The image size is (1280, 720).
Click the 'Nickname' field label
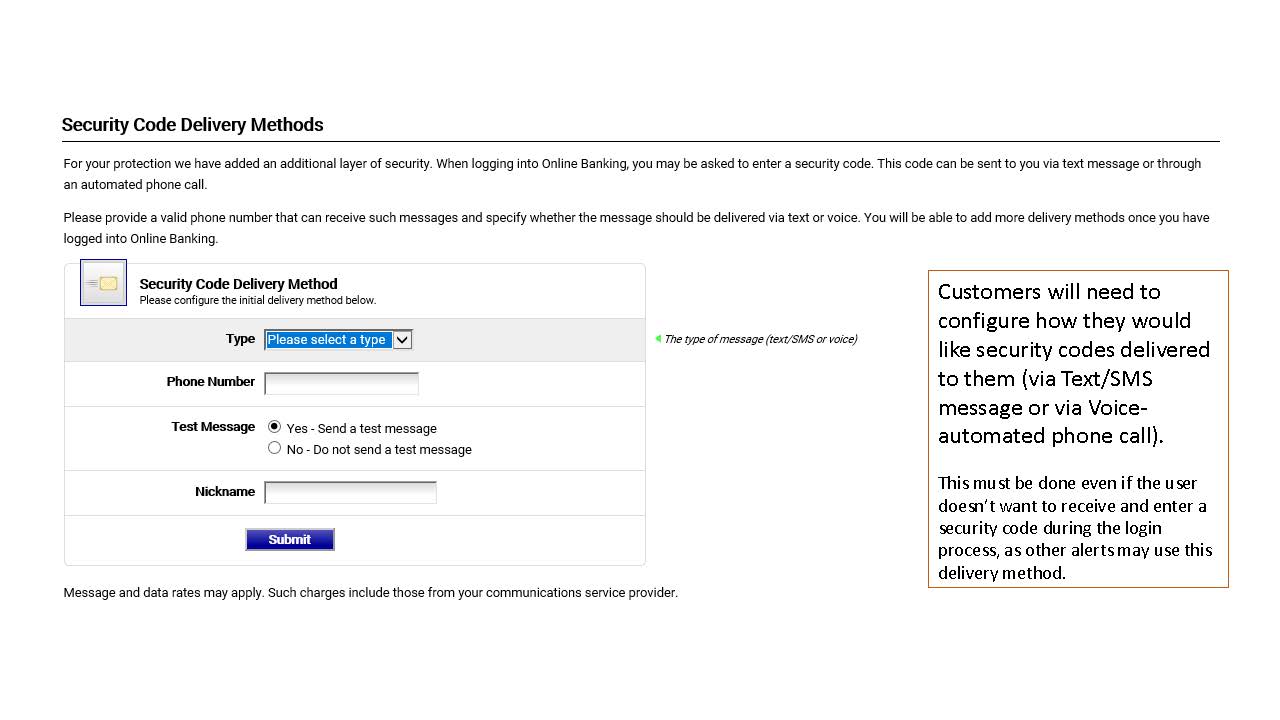[225, 492]
